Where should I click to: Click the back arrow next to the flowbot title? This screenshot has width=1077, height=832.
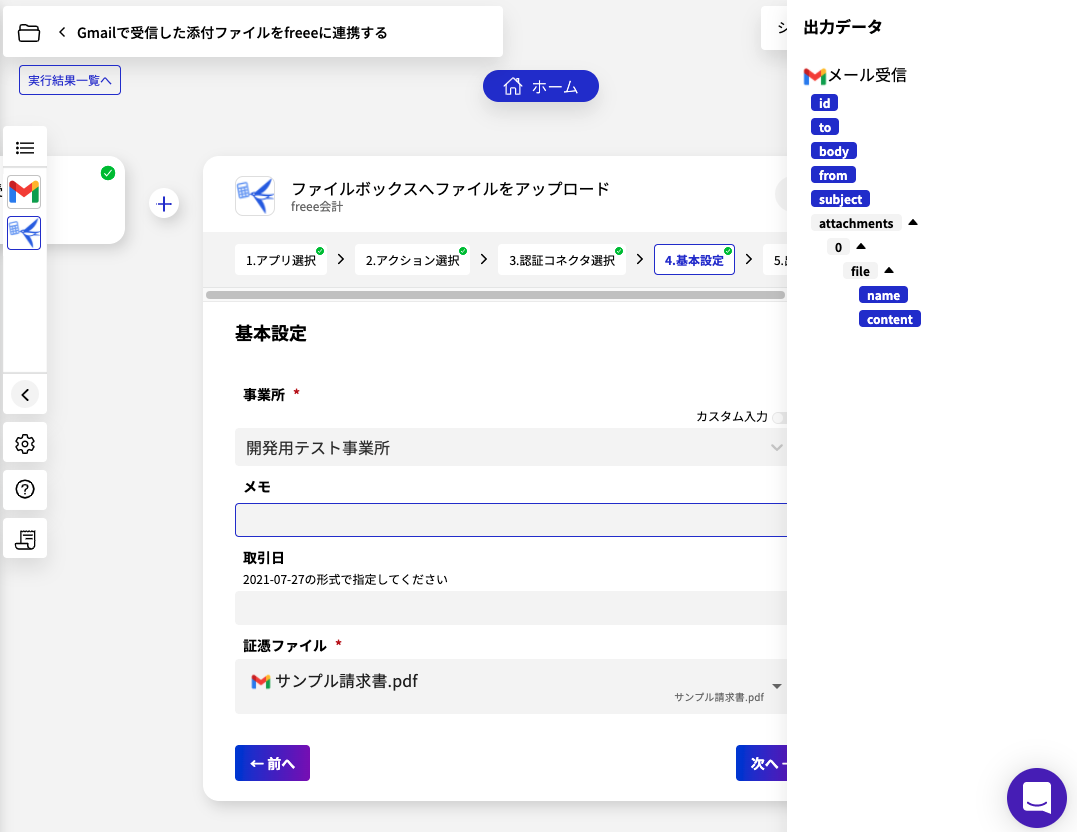62,31
